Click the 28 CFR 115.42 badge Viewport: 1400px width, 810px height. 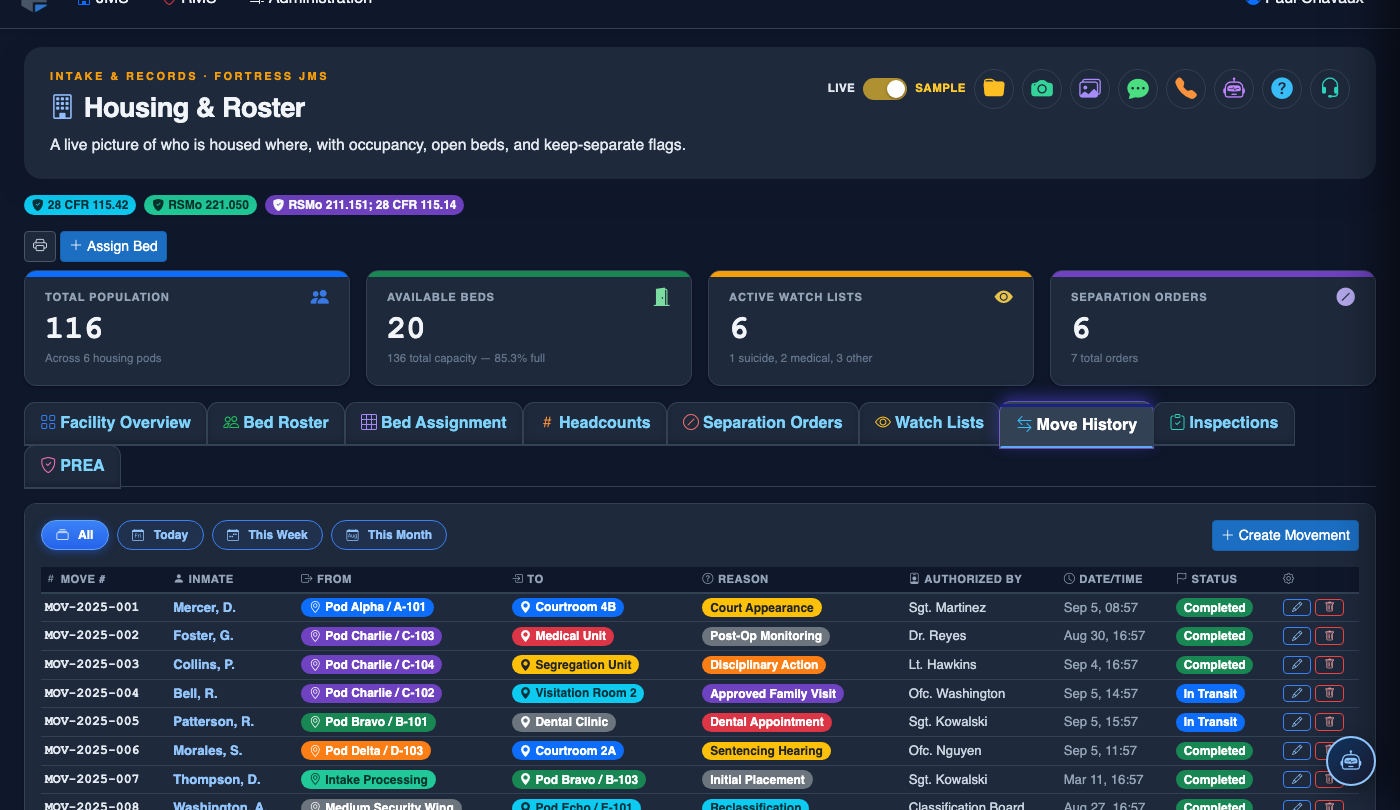pyautogui.click(x=80, y=205)
